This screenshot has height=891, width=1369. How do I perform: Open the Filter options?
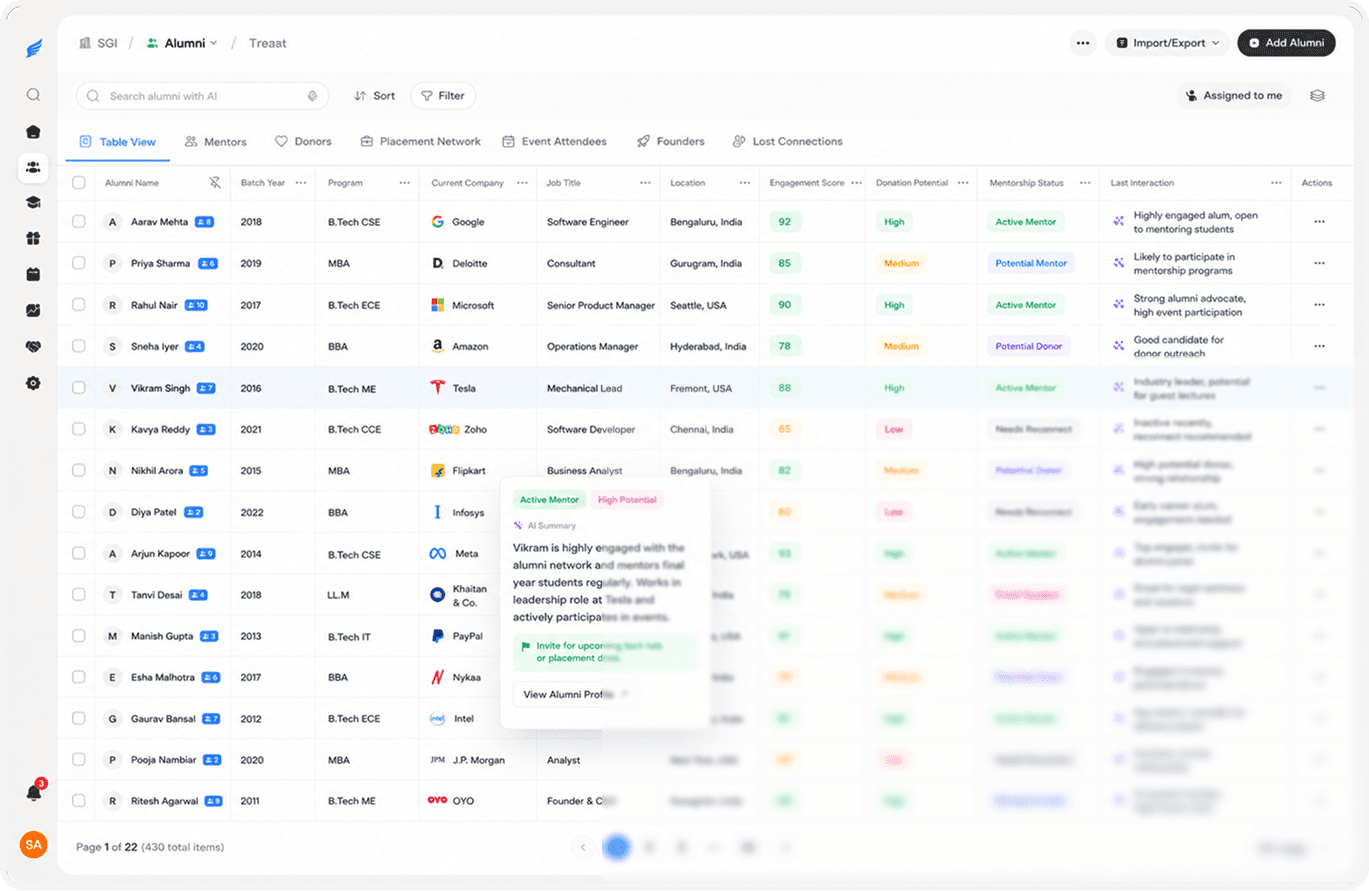[x=443, y=96]
